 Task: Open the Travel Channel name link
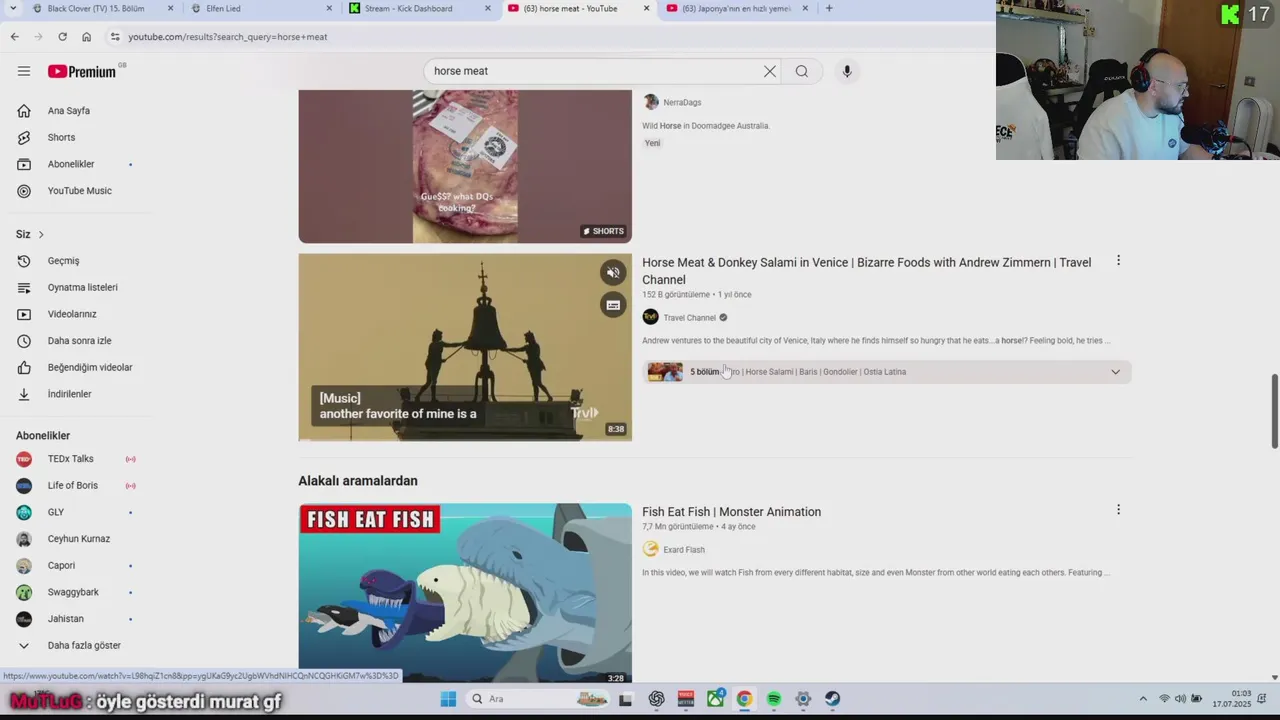[689, 318]
